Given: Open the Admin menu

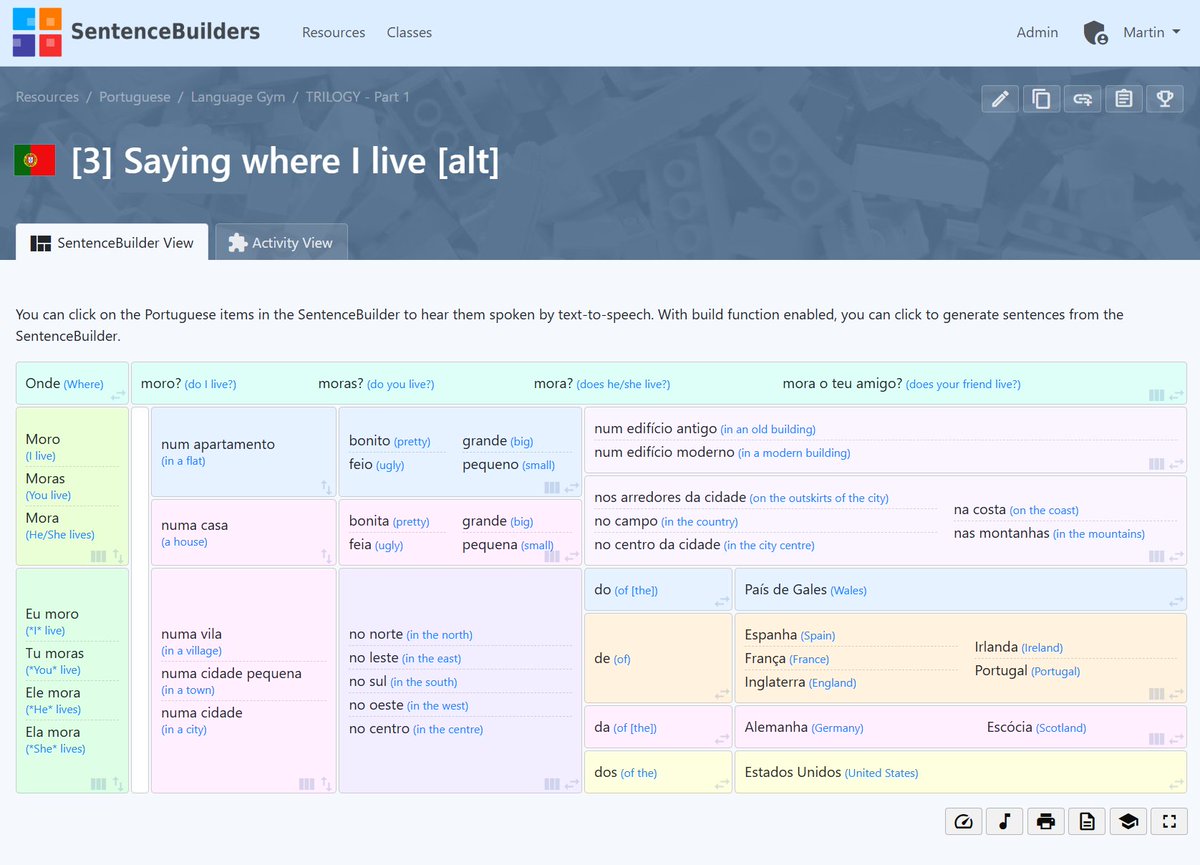Looking at the screenshot, I should (x=1037, y=33).
